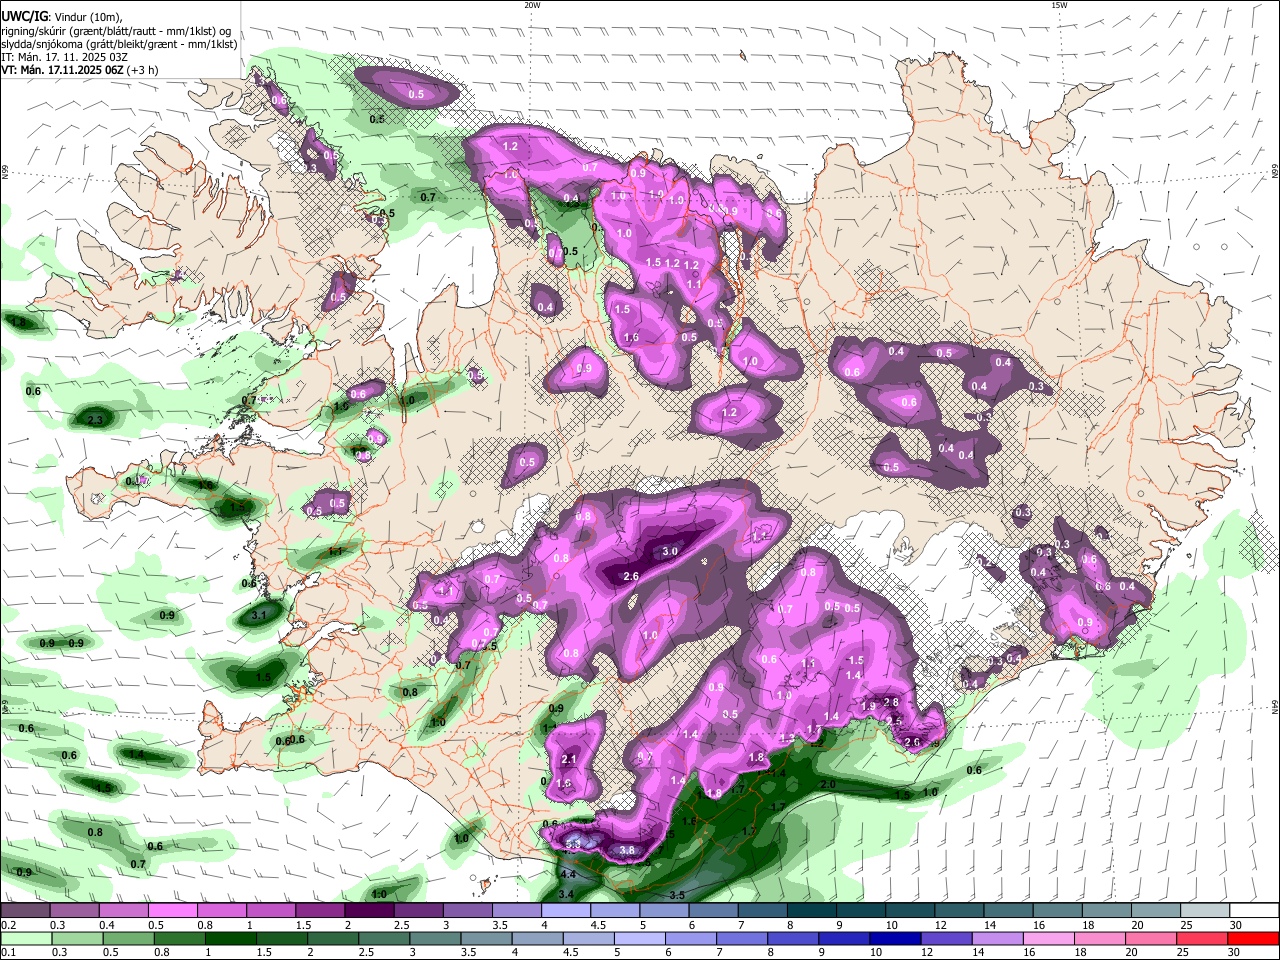Click the 3.0 snowfall value on the map

pyautogui.click(x=670, y=551)
